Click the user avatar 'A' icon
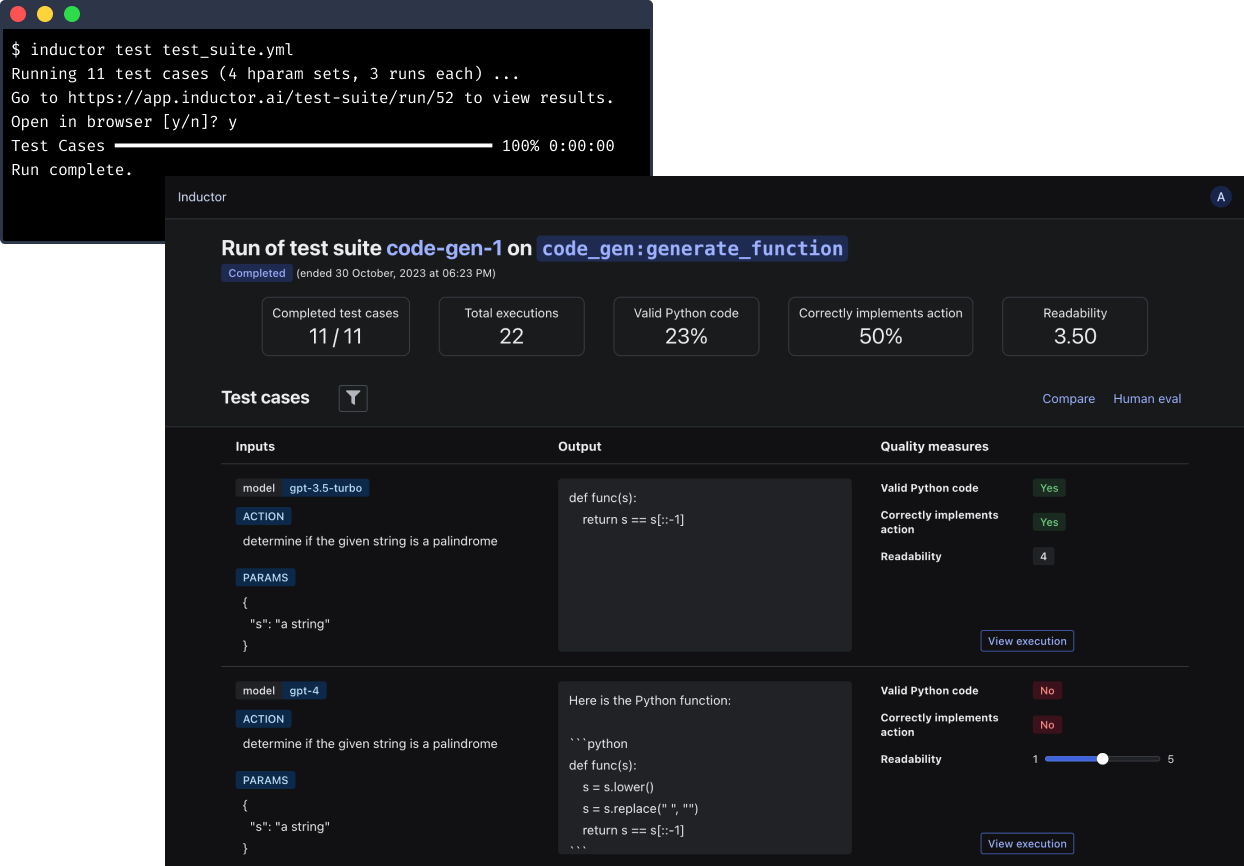The width and height of the screenshot is (1244, 866). pos(1220,197)
